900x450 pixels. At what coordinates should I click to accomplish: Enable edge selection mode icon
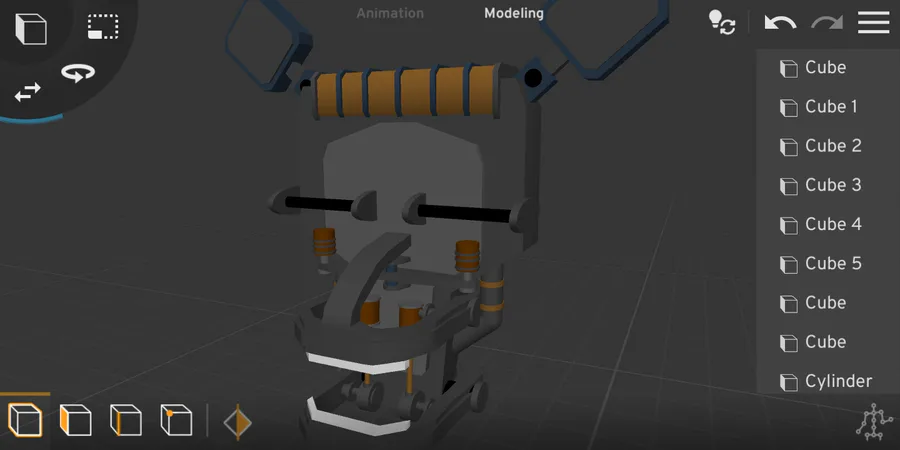pos(126,420)
